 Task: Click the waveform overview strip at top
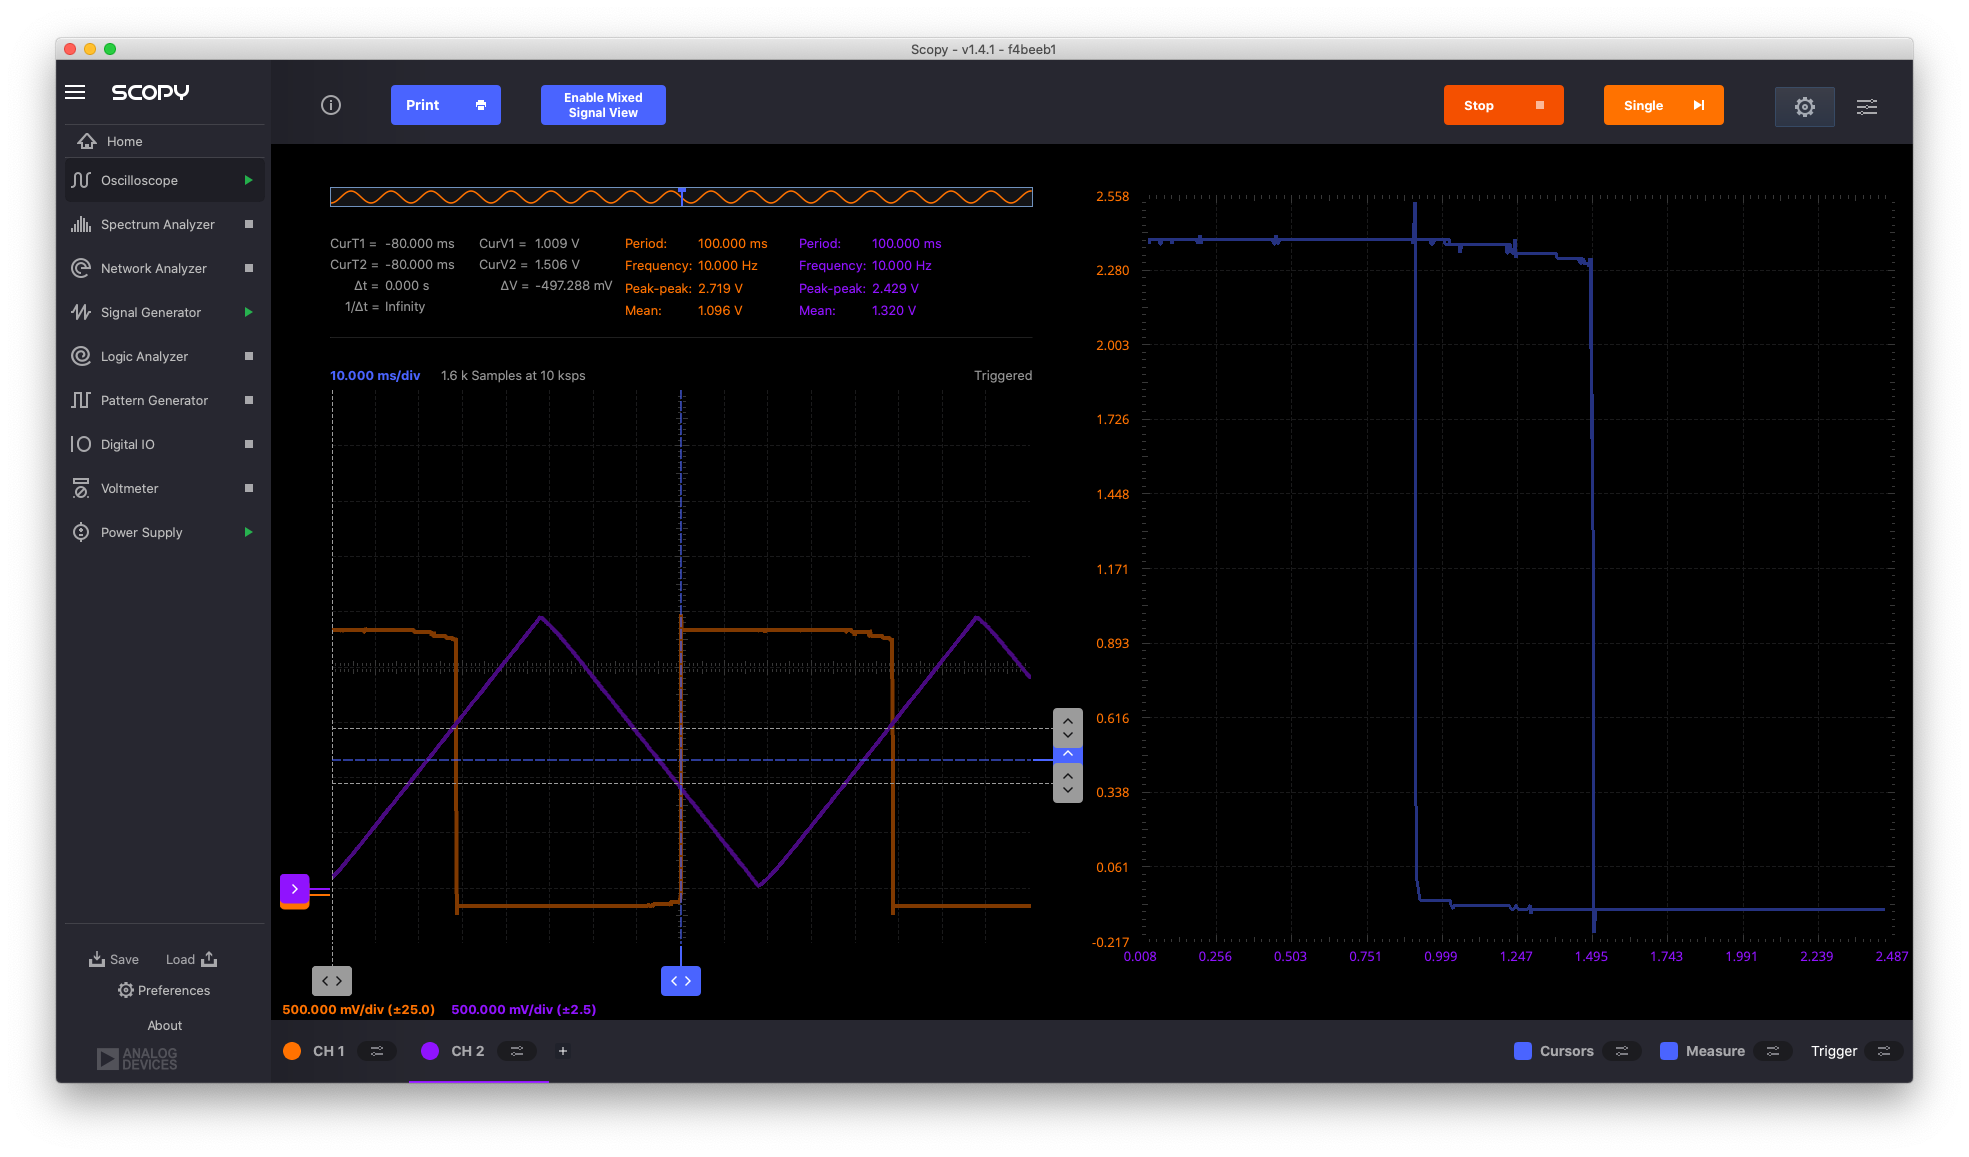coord(681,197)
